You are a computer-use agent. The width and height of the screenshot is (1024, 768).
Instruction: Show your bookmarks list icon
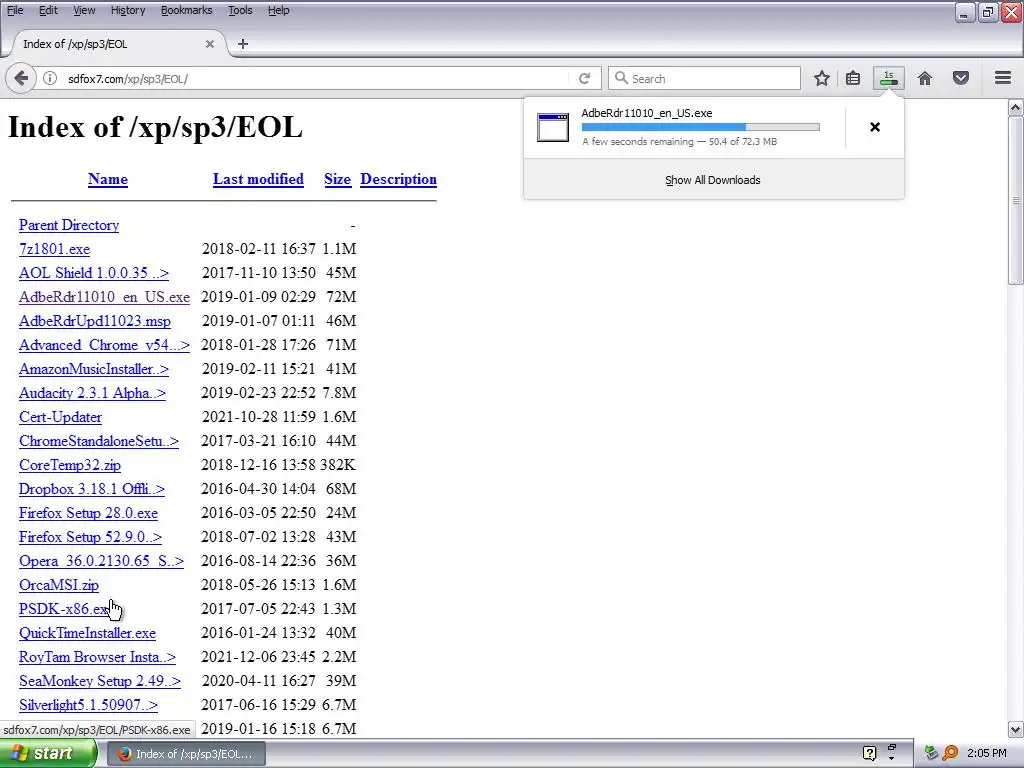click(x=853, y=78)
